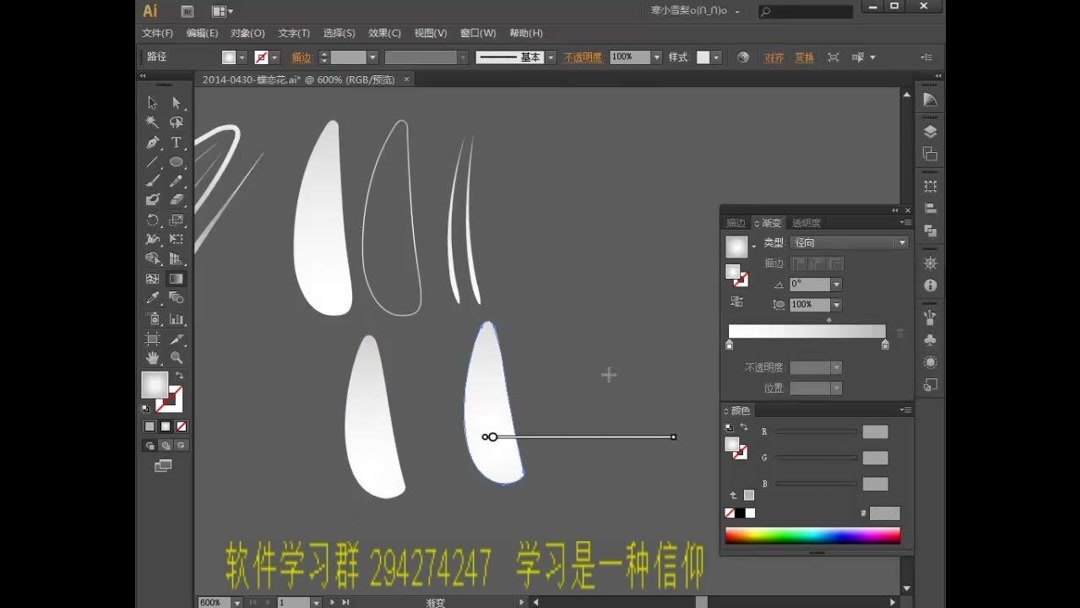Screen dimensions: 1080x608
Task: Select the Zoom tool
Action: coord(176,357)
